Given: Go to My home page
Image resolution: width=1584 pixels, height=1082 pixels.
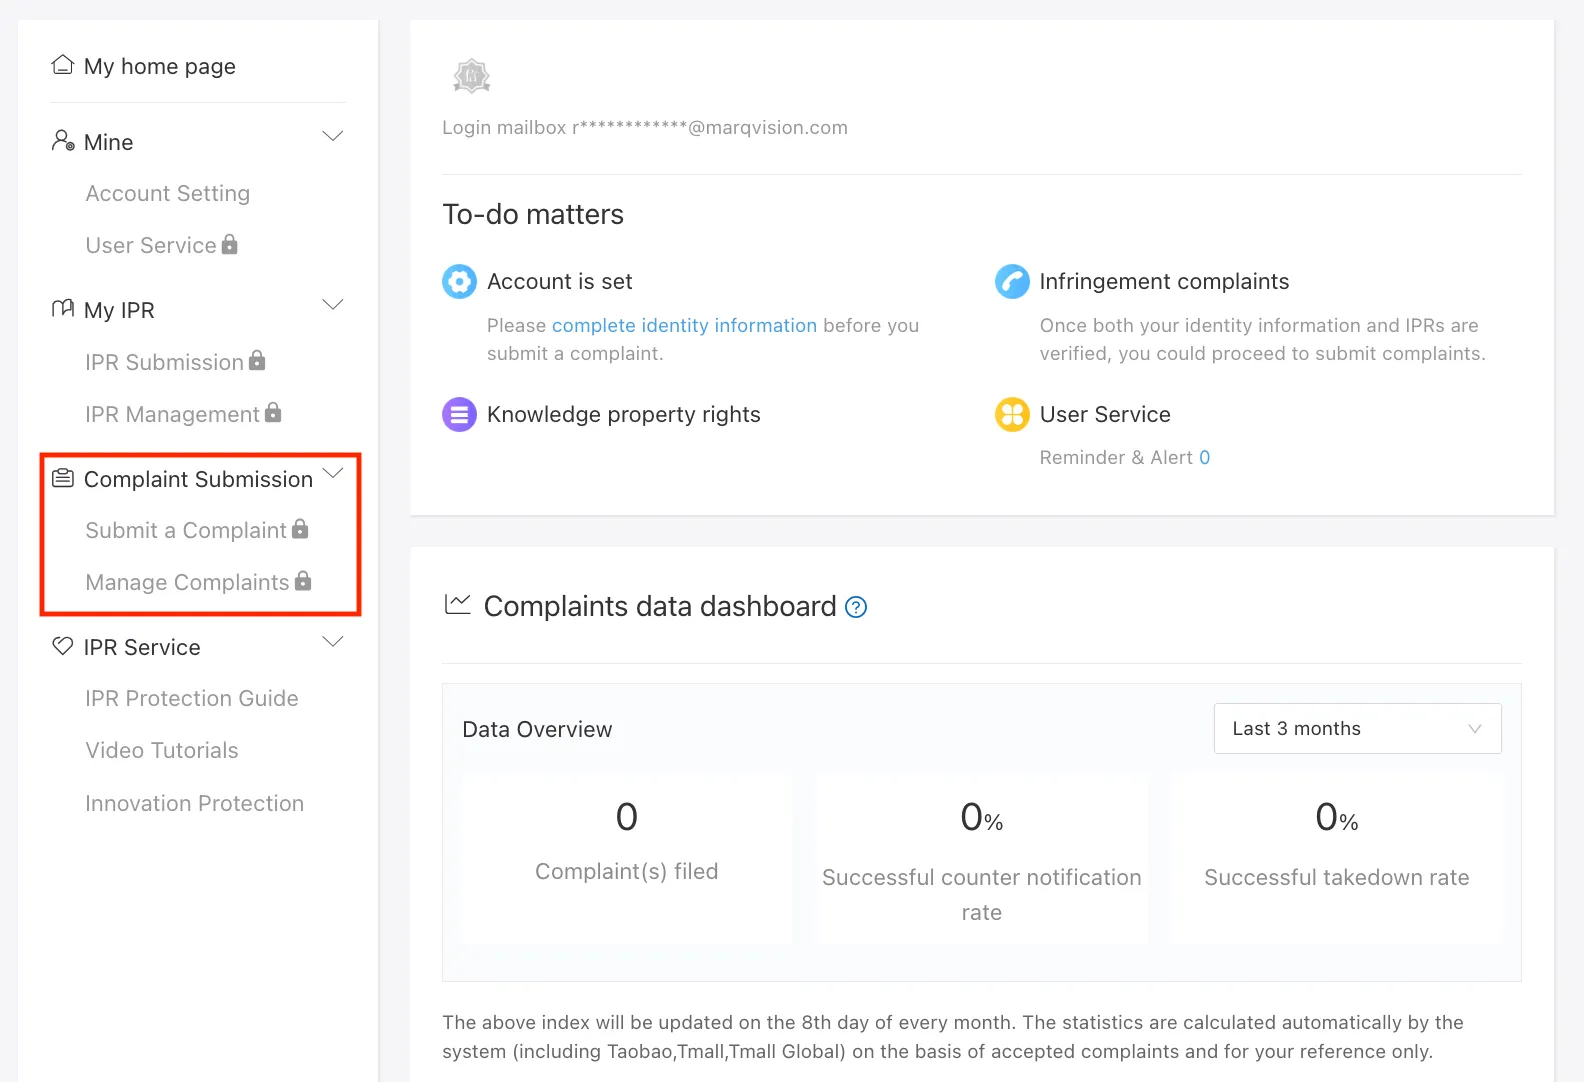Looking at the screenshot, I should pos(160,66).
